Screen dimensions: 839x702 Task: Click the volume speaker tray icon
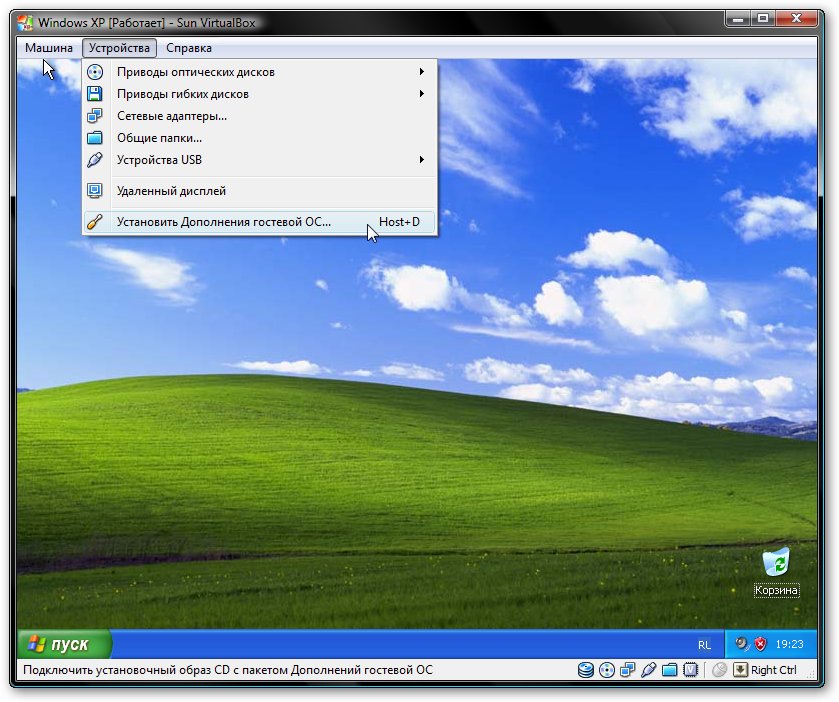742,644
